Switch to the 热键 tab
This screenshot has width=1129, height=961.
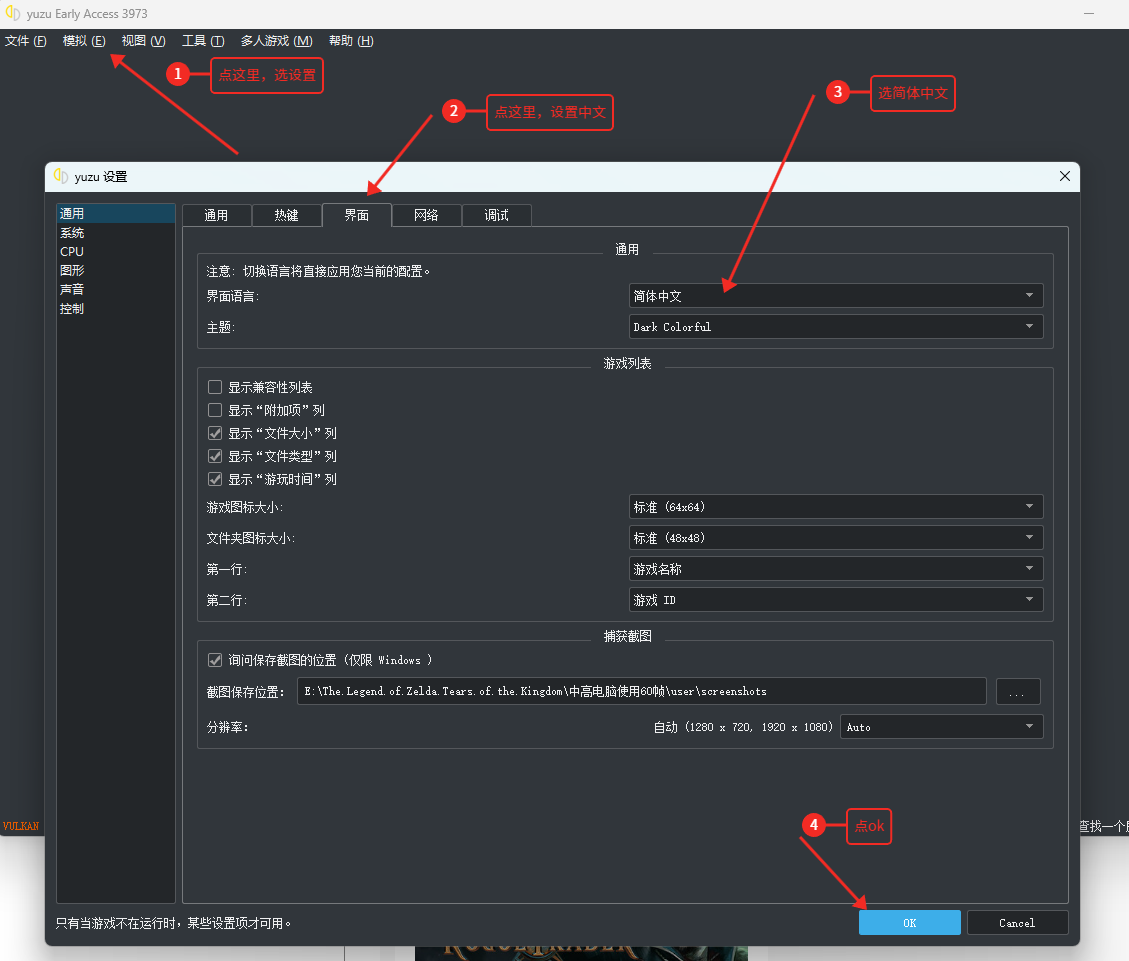point(286,215)
